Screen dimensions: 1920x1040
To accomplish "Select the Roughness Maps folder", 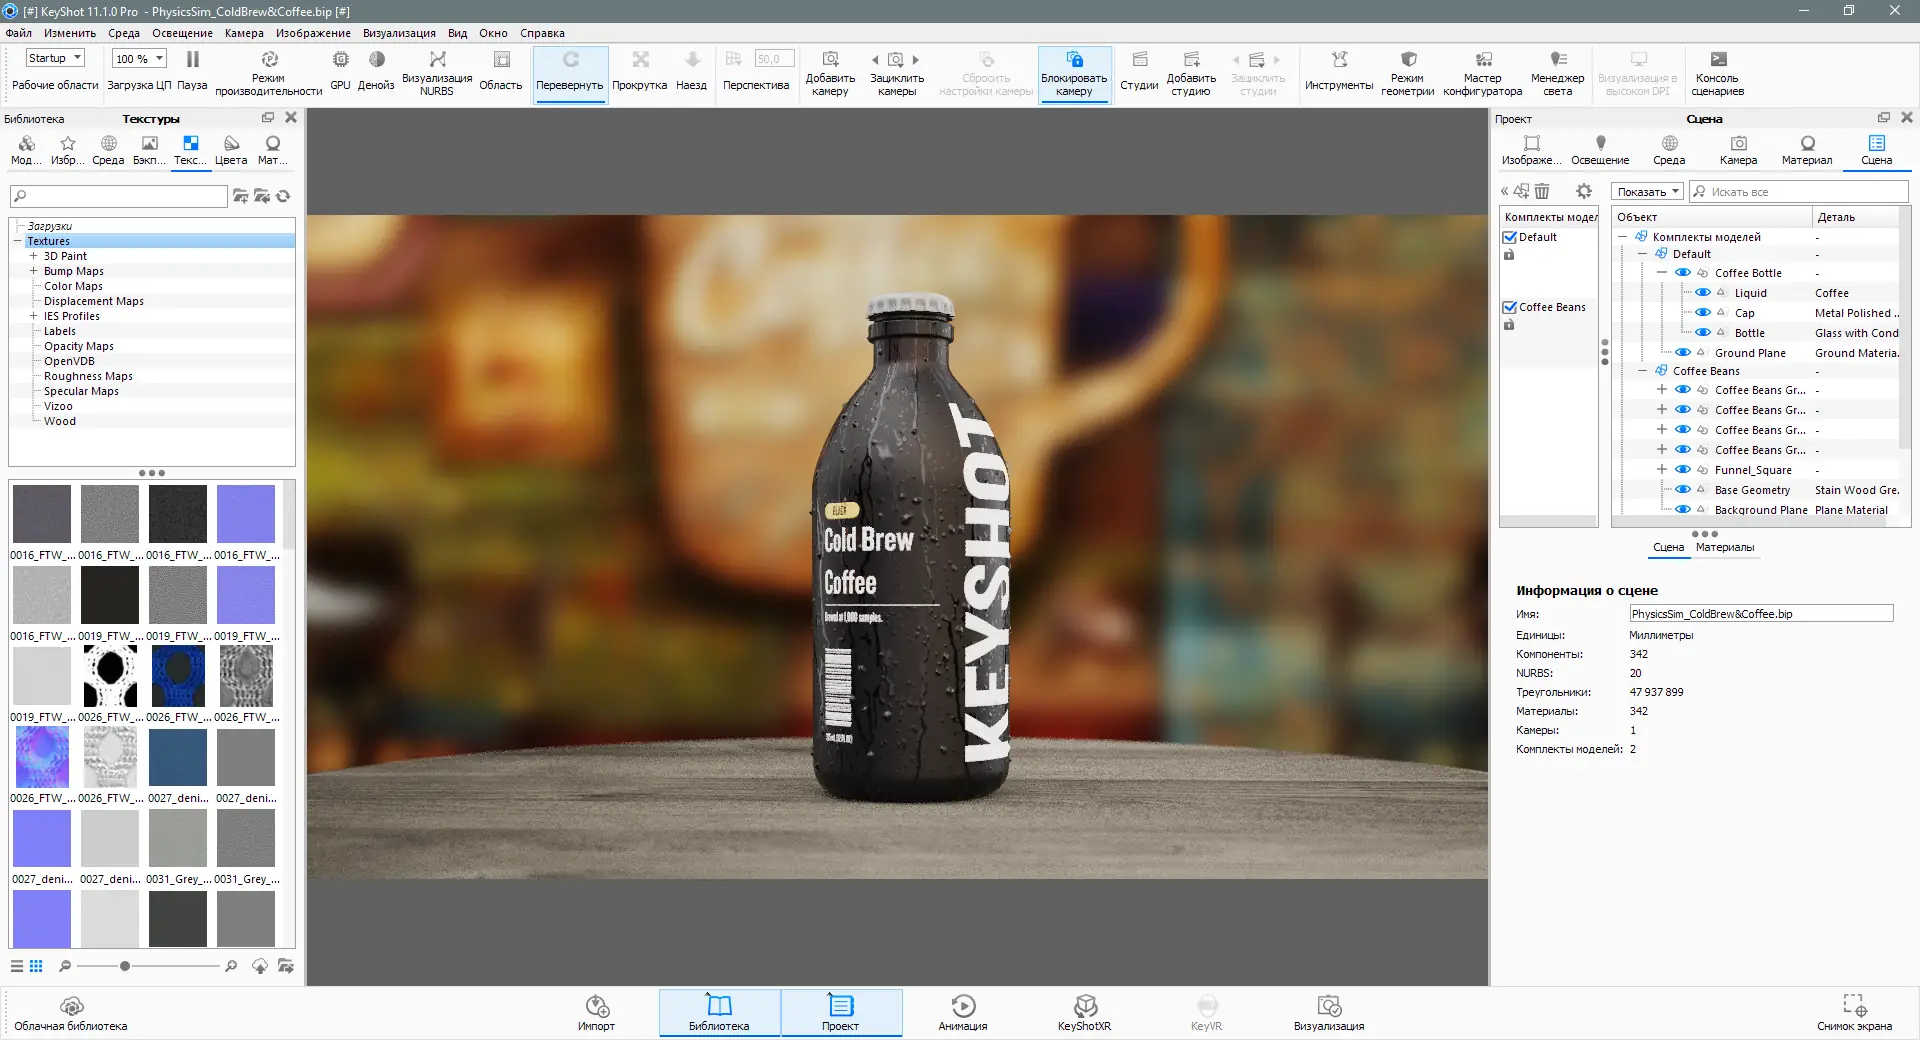I will [88, 376].
